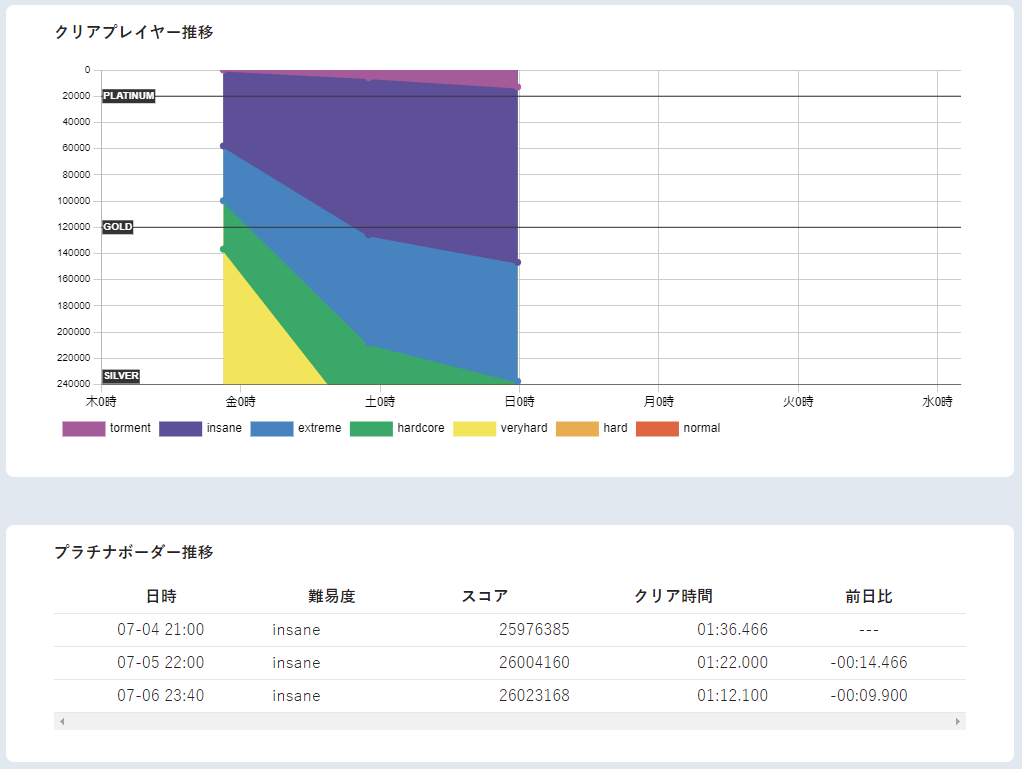Click the 日時 column header
This screenshot has height=769, width=1022.
click(x=161, y=597)
